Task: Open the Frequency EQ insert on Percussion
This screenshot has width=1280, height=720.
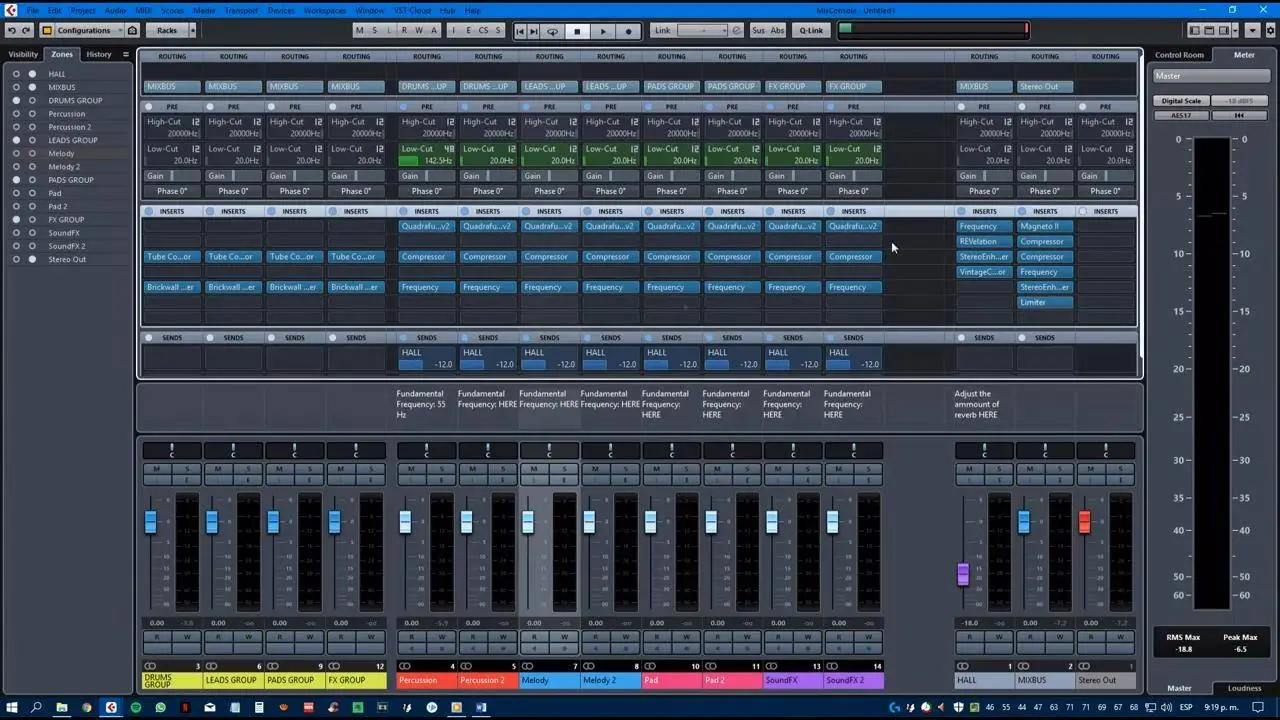Action: click(426, 287)
